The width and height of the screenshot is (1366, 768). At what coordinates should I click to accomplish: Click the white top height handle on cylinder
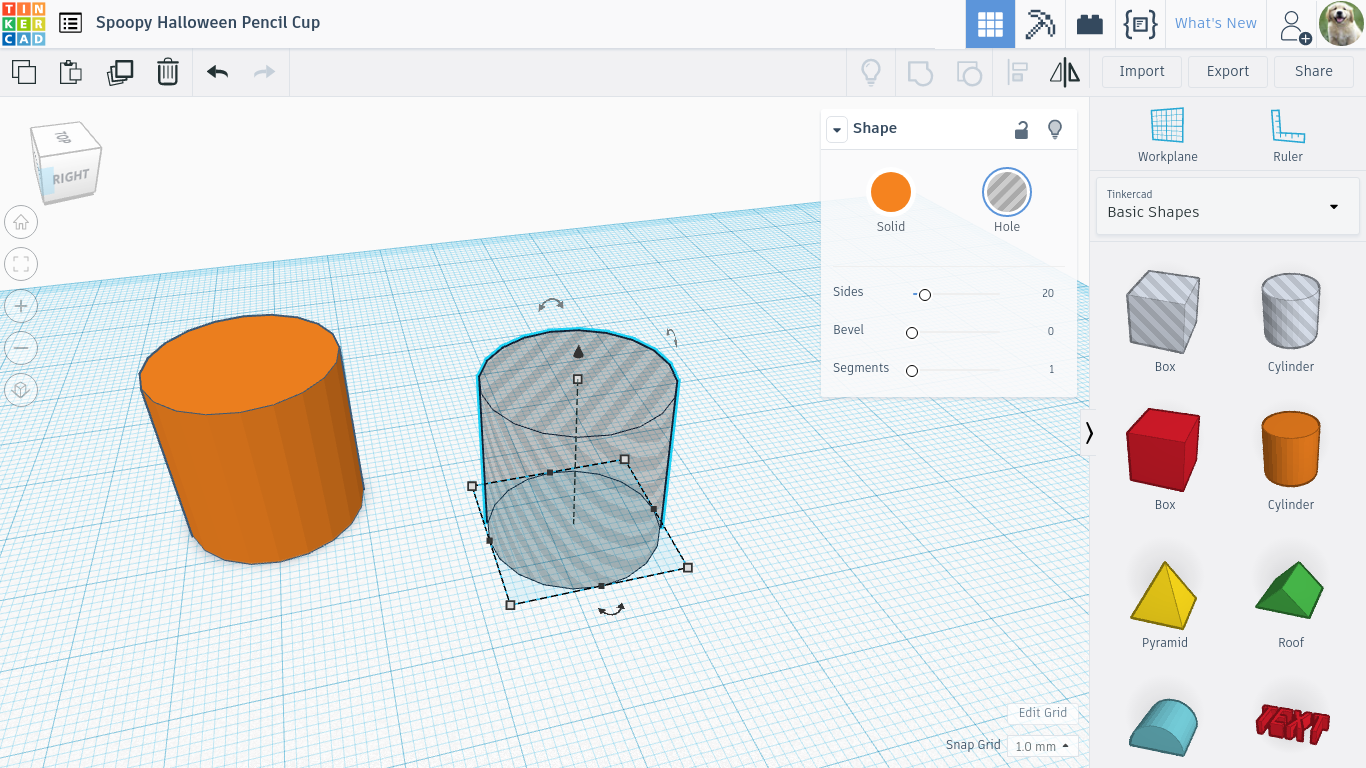[x=577, y=379]
